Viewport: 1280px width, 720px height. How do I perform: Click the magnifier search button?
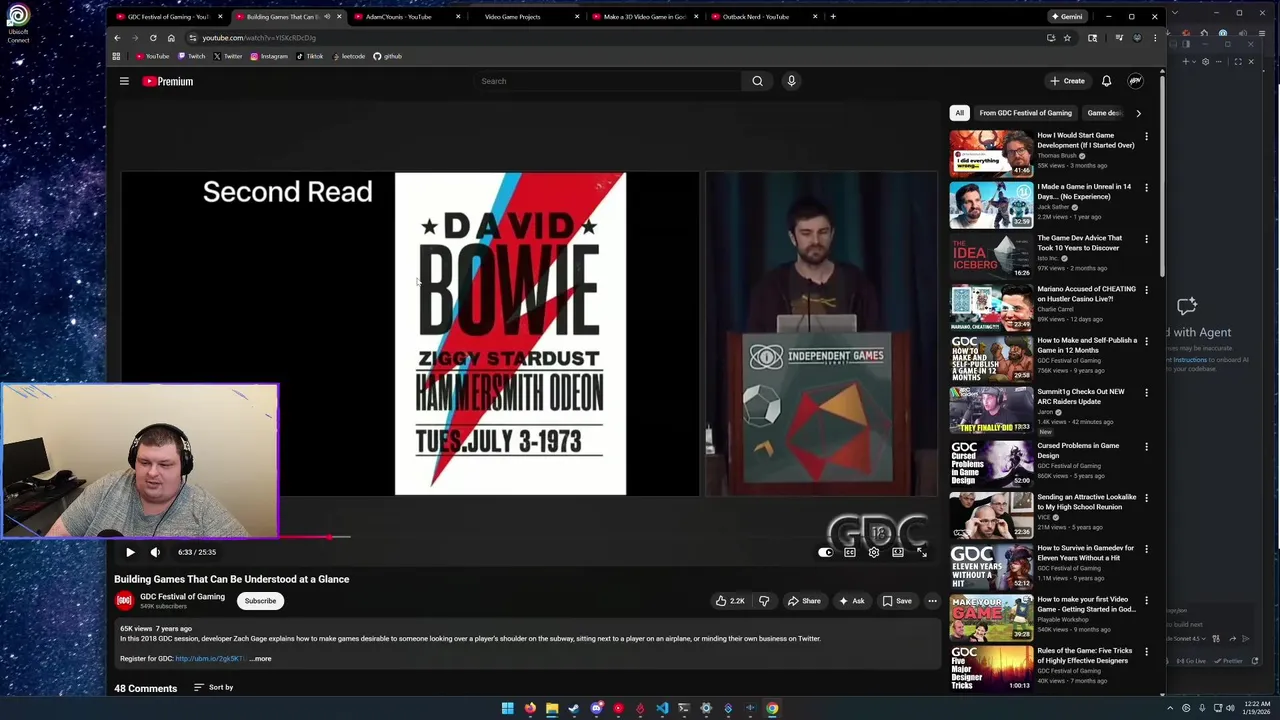(757, 81)
